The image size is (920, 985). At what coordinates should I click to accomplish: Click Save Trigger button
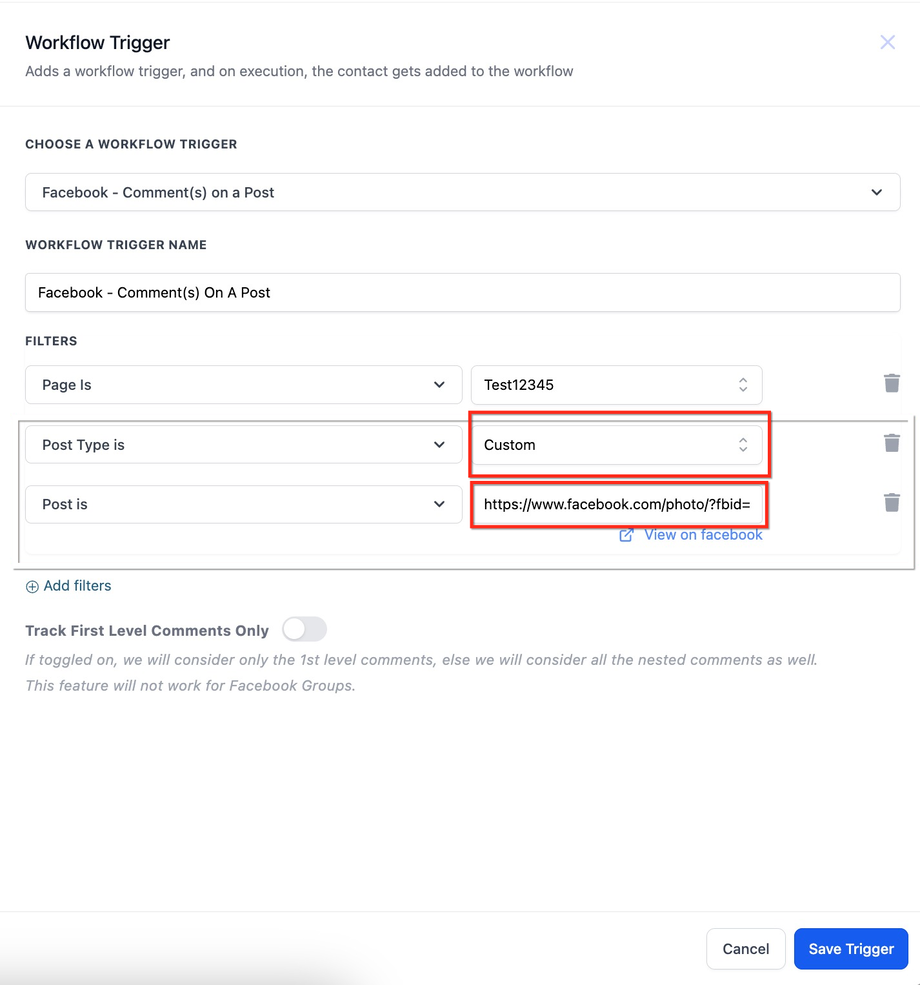tap(851, 949)
